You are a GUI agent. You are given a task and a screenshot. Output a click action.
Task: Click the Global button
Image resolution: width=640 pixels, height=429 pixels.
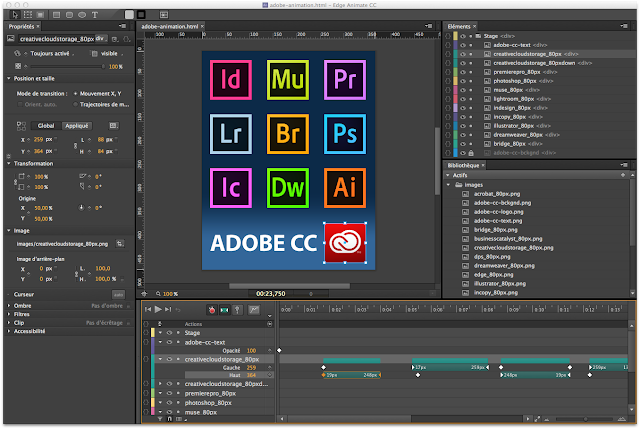(x=46, y=126)
